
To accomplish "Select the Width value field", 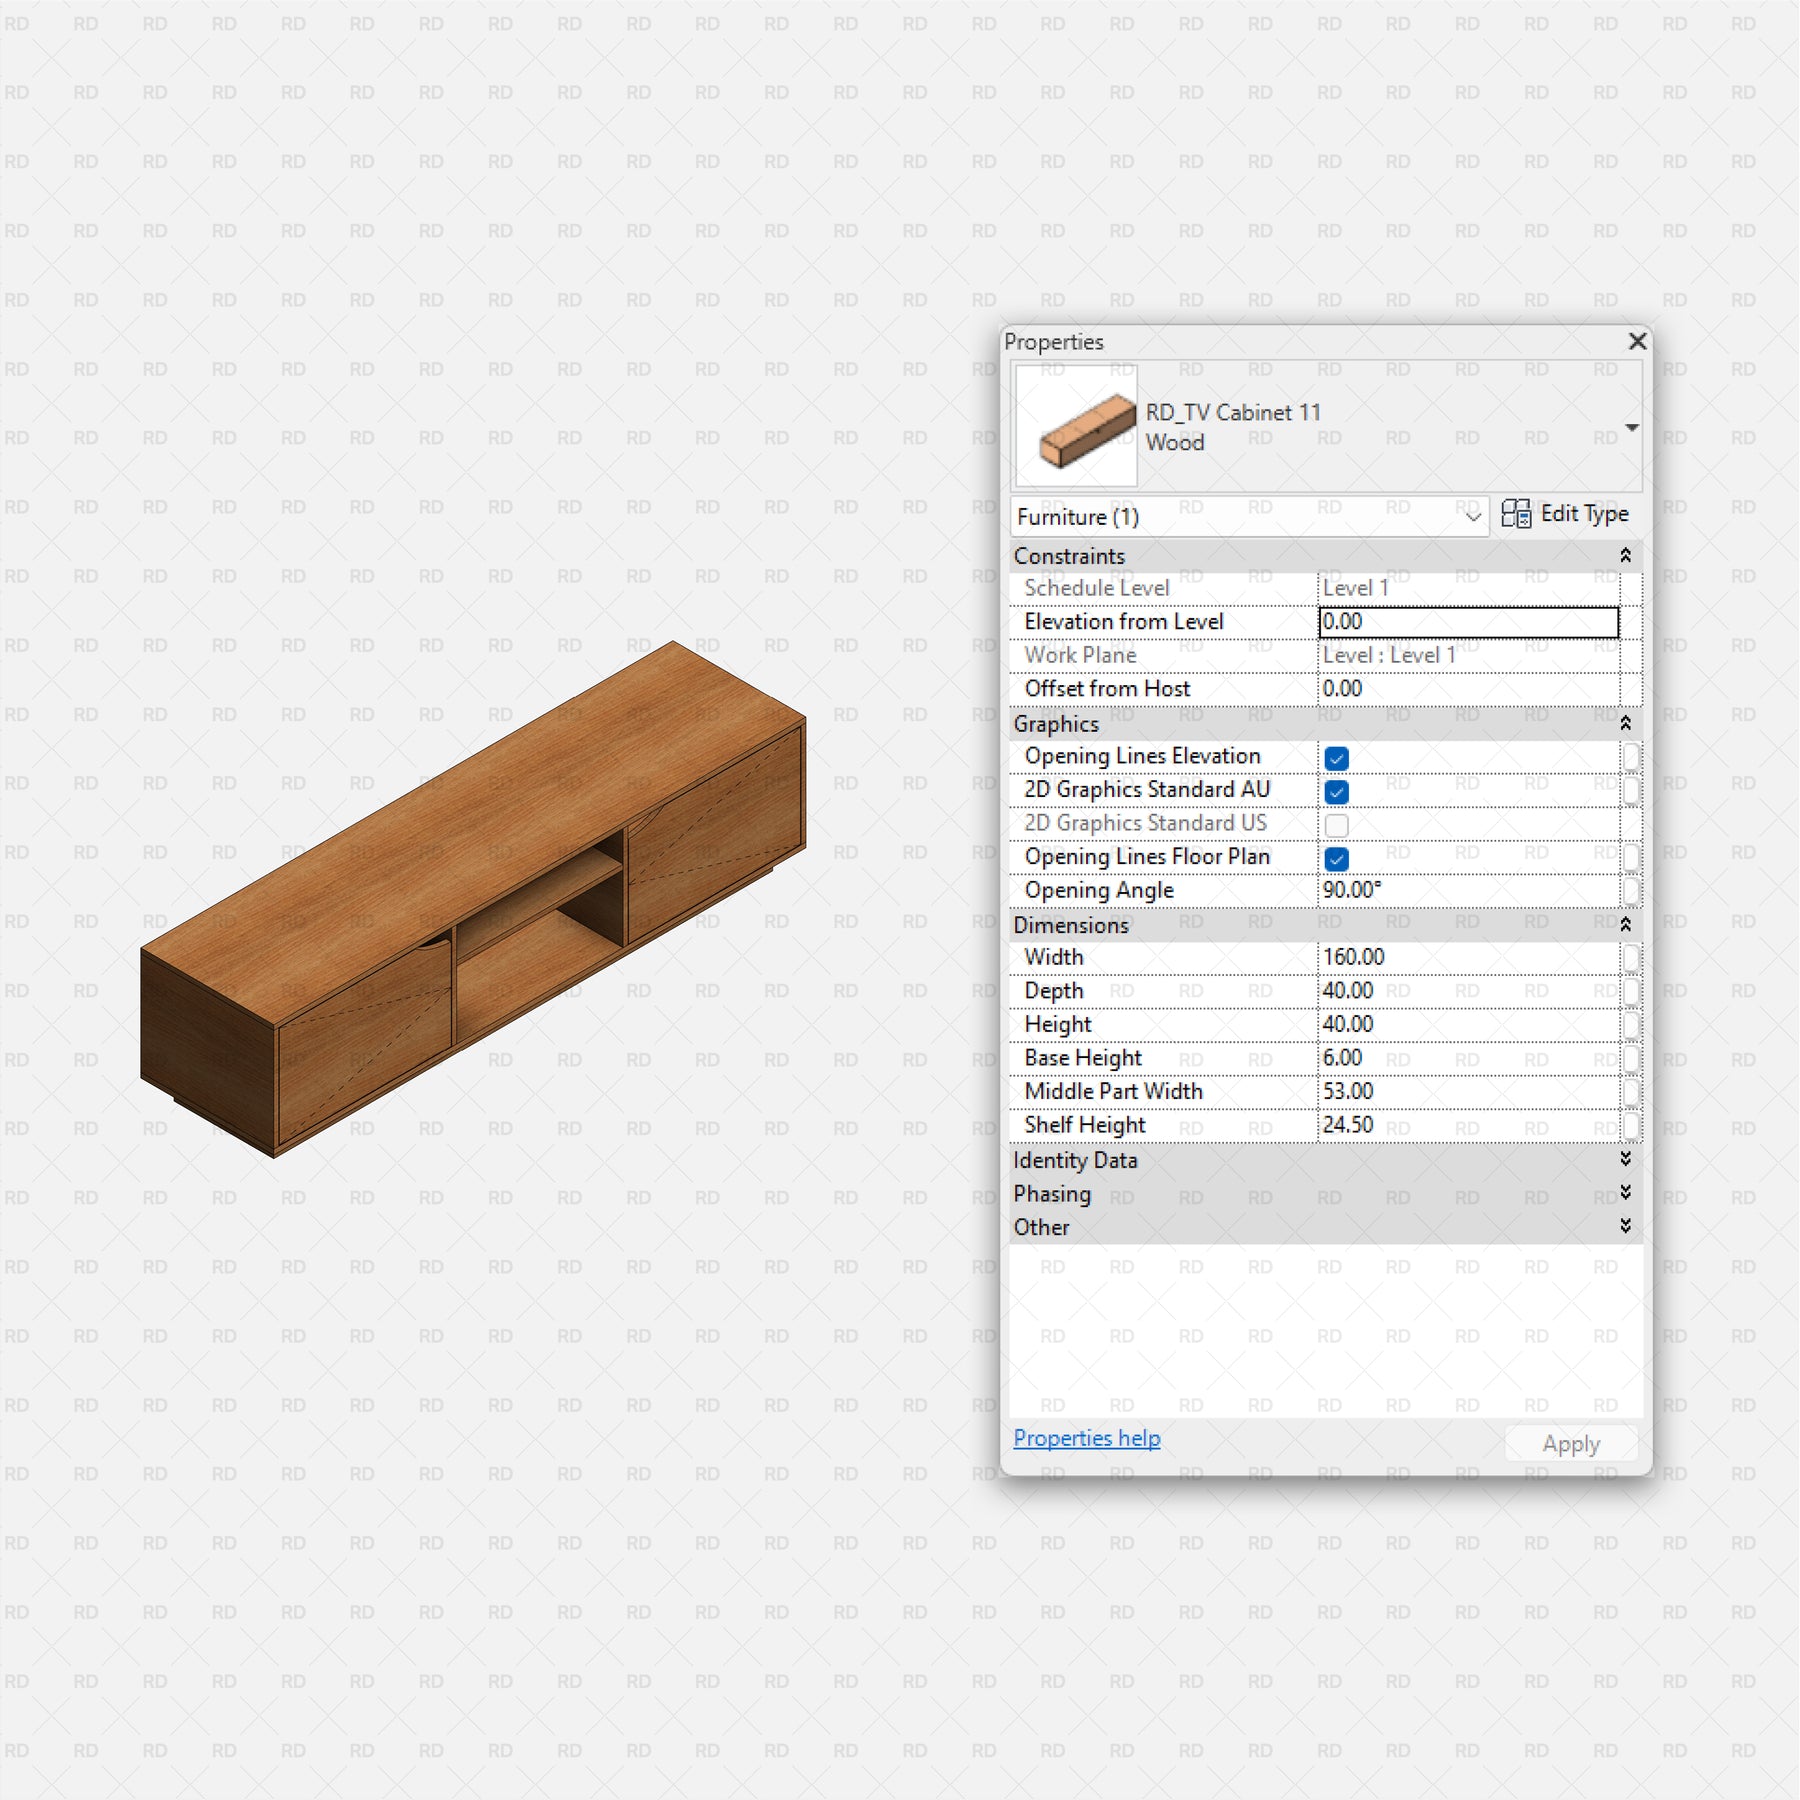I will (1467, 957).
